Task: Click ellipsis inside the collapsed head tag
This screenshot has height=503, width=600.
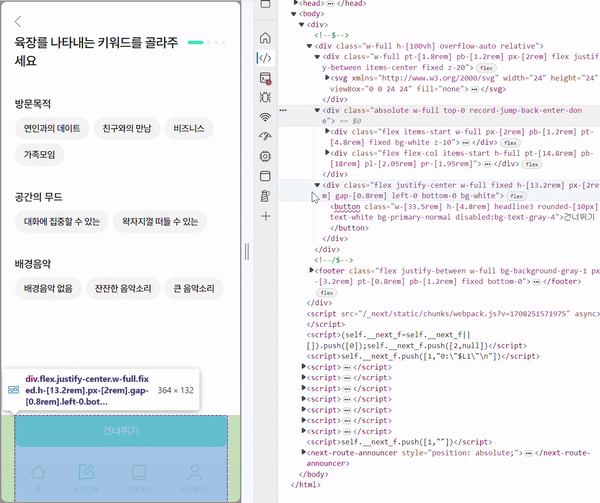Action: tap(330, 3)
